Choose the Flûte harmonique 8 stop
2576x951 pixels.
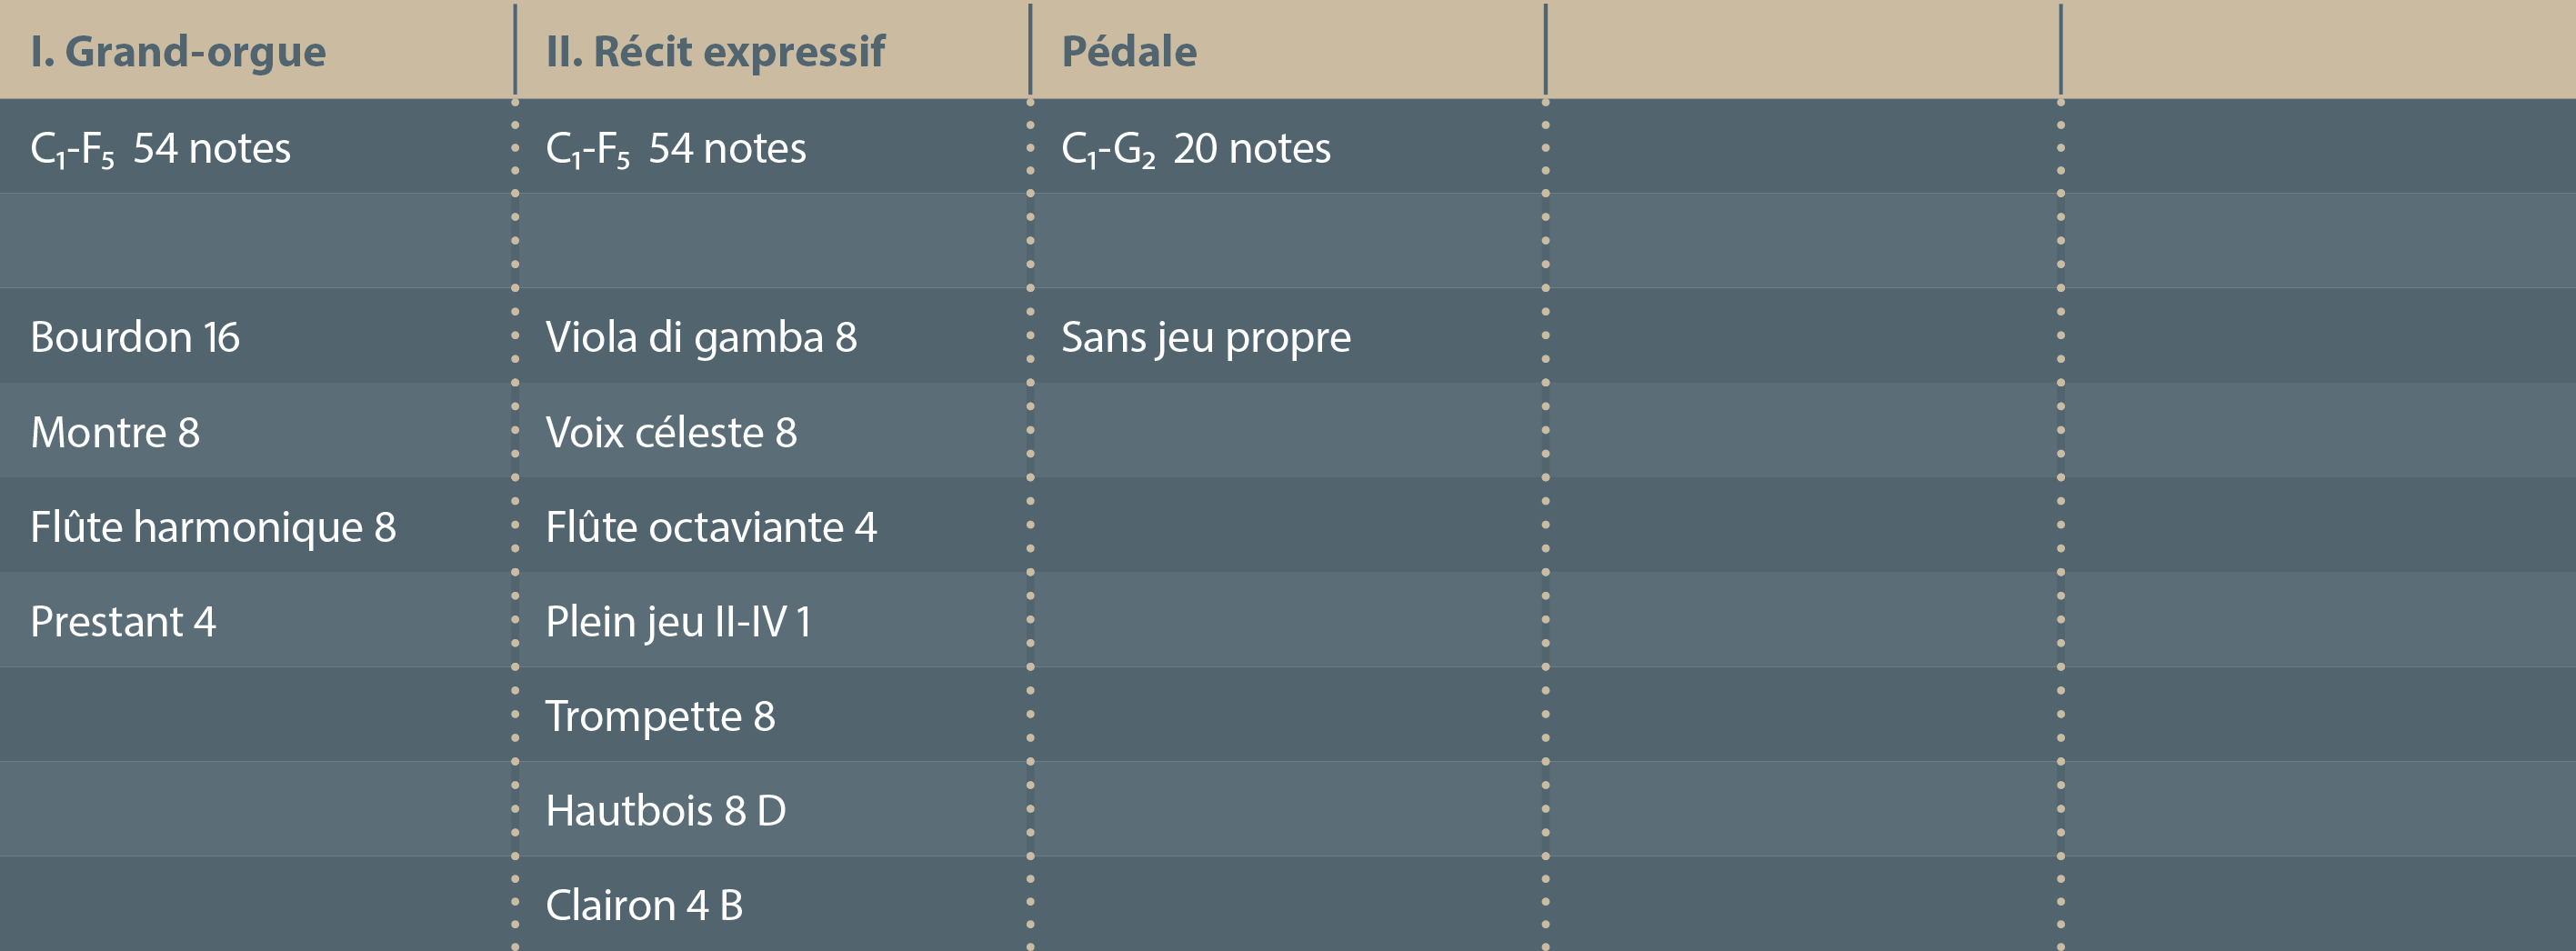point(213,527)
